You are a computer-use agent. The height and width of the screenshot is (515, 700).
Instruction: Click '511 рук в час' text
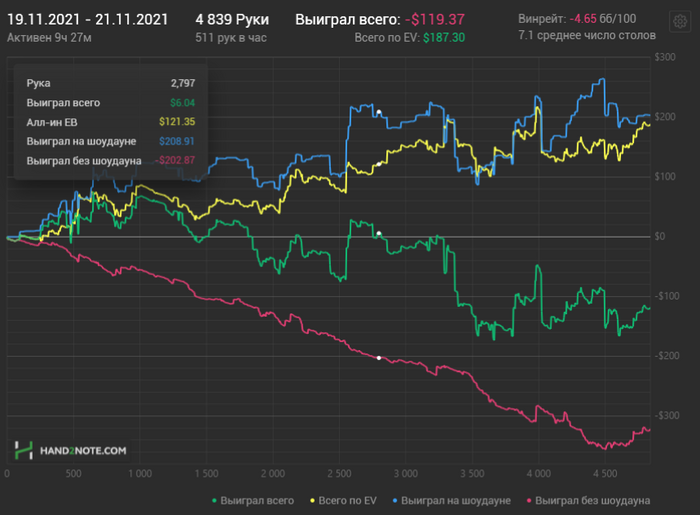point(231,37)
